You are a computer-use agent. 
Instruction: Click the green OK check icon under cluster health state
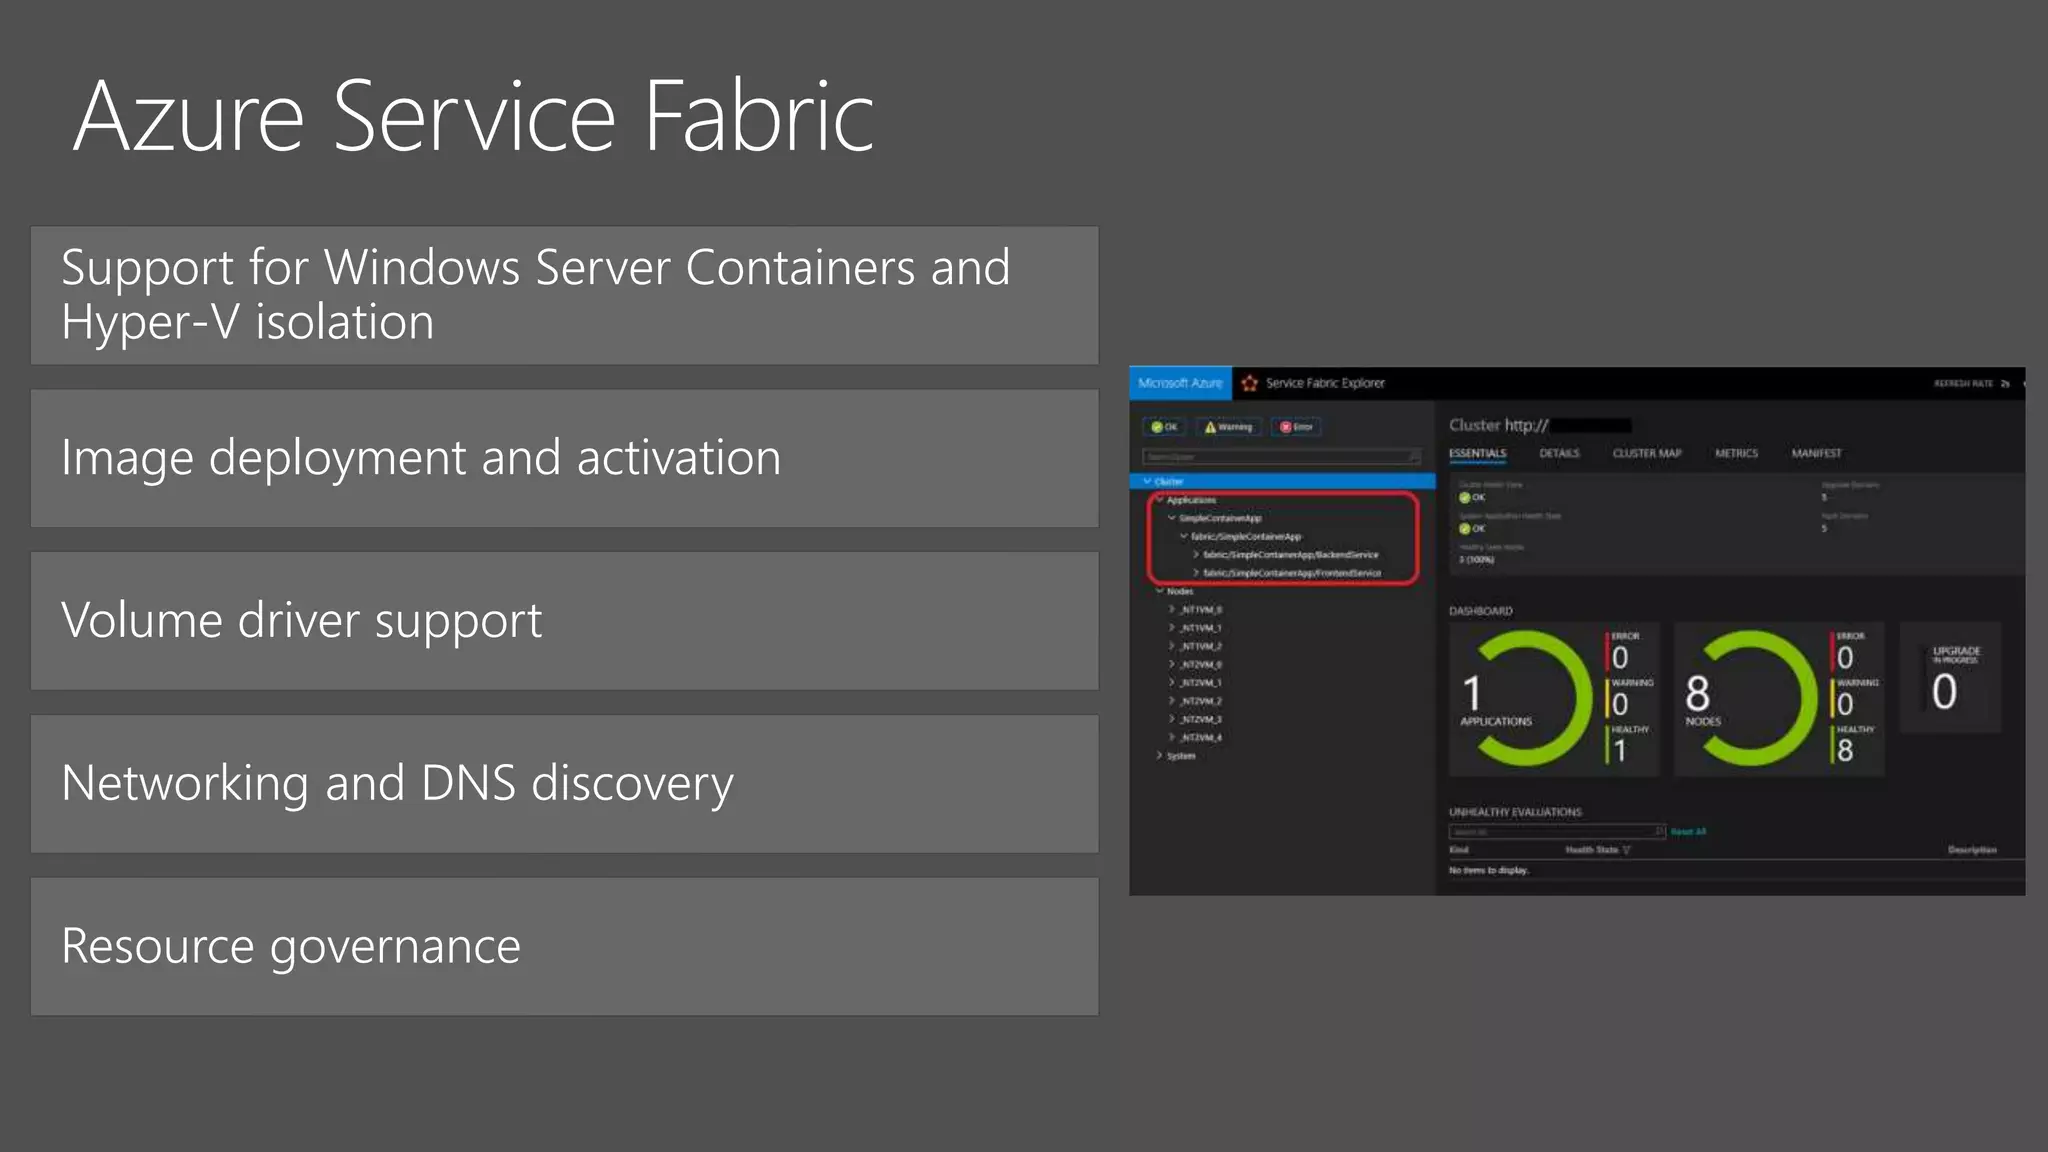(1464, 498)
